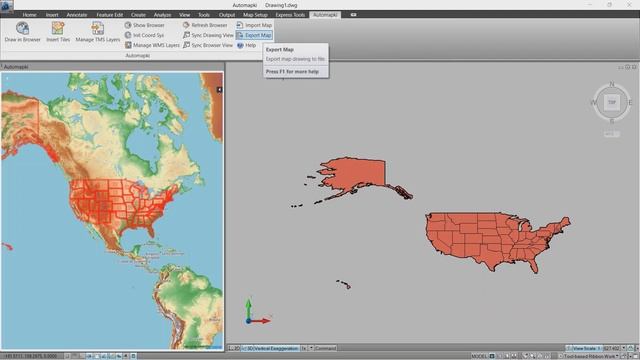Image resolution: width=640 pixels, height=360 pixels.
Task: Switch to the Insert ribbon tab
Action: point(52,15)
